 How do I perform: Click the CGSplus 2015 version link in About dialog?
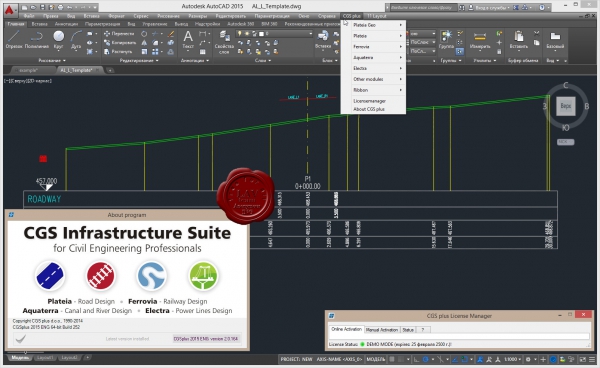tap(205, 339)
